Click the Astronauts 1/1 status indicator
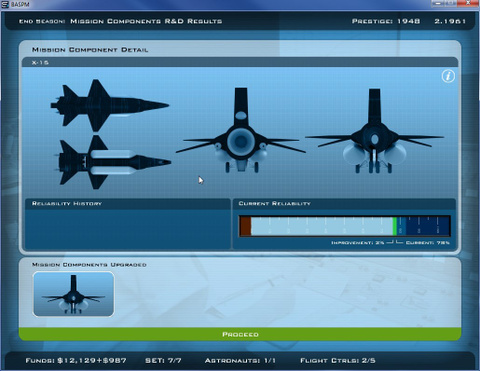This screenshot has height=371, width=480. pyautogui.click(x=240, y=360)
